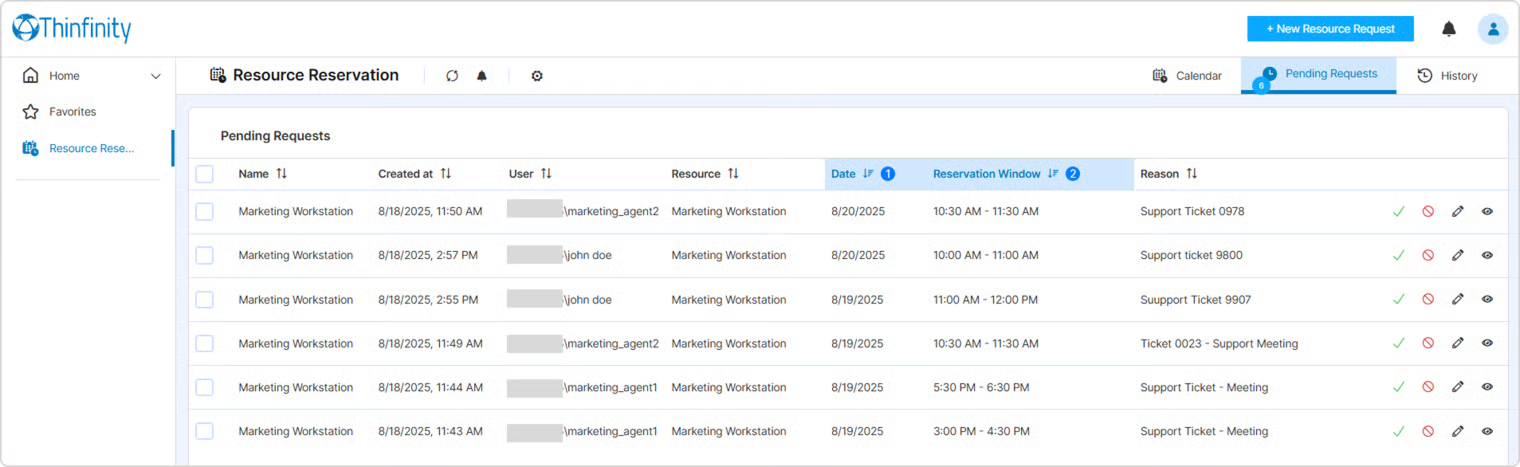Screen dimensions: 1520x467
Task: Select checkbox for the 11:50 AM created row
Action: pyautogui.click(x=205, y=212)
